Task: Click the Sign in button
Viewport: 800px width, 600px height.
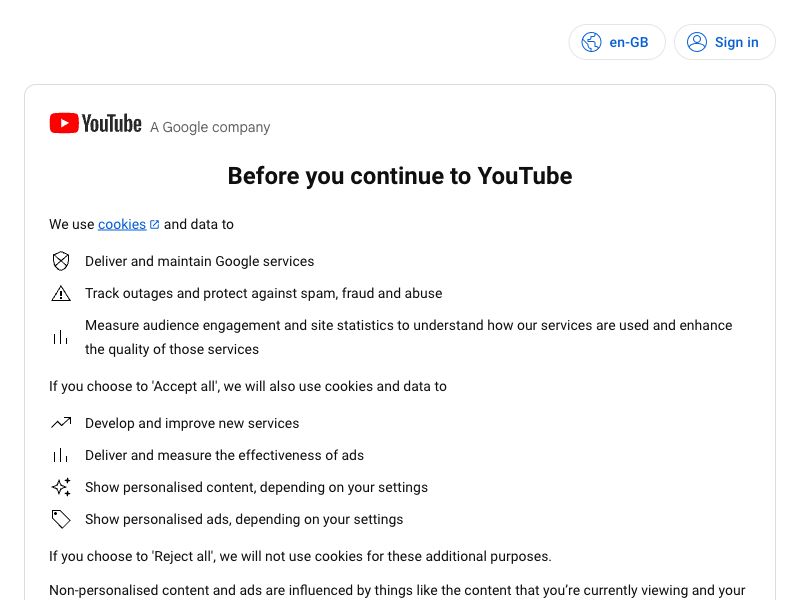Action: point(724,42)
